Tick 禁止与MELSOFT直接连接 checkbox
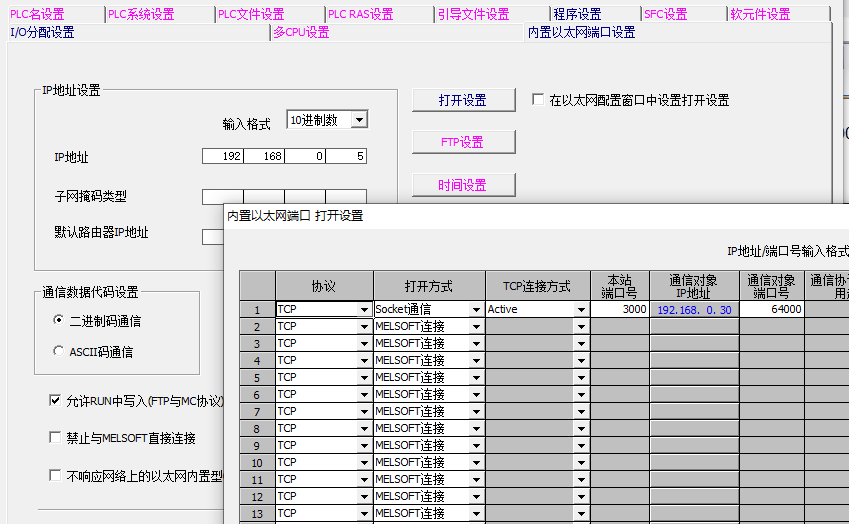This screenshot has height=524, width=849. (x=56, y=438)
